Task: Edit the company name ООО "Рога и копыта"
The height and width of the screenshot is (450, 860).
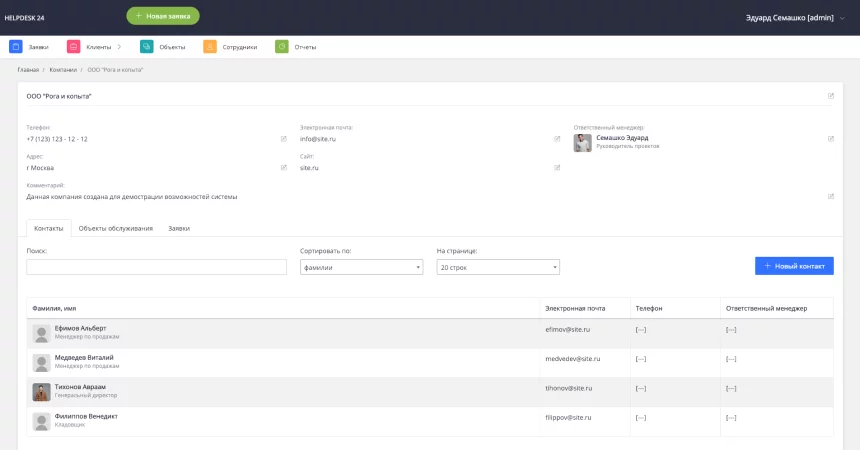Action: (831, 96)
